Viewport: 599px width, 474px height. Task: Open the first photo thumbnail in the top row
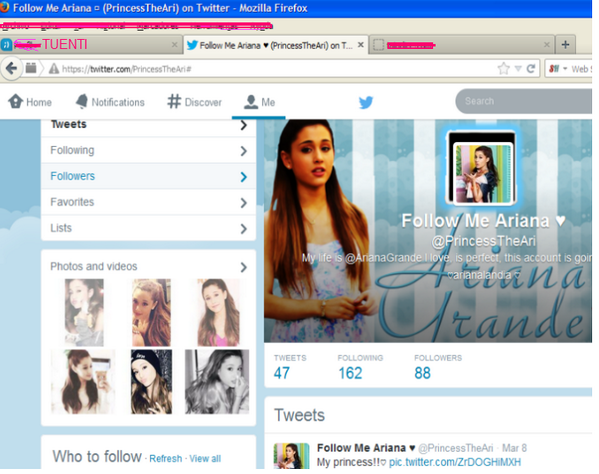pos(84,312)
